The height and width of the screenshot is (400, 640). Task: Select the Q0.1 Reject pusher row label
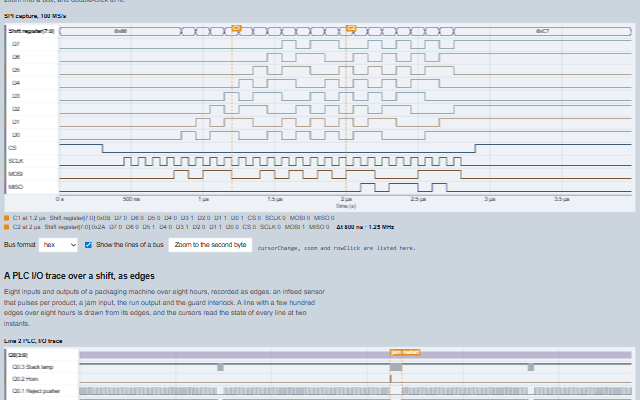click(36, 391)
